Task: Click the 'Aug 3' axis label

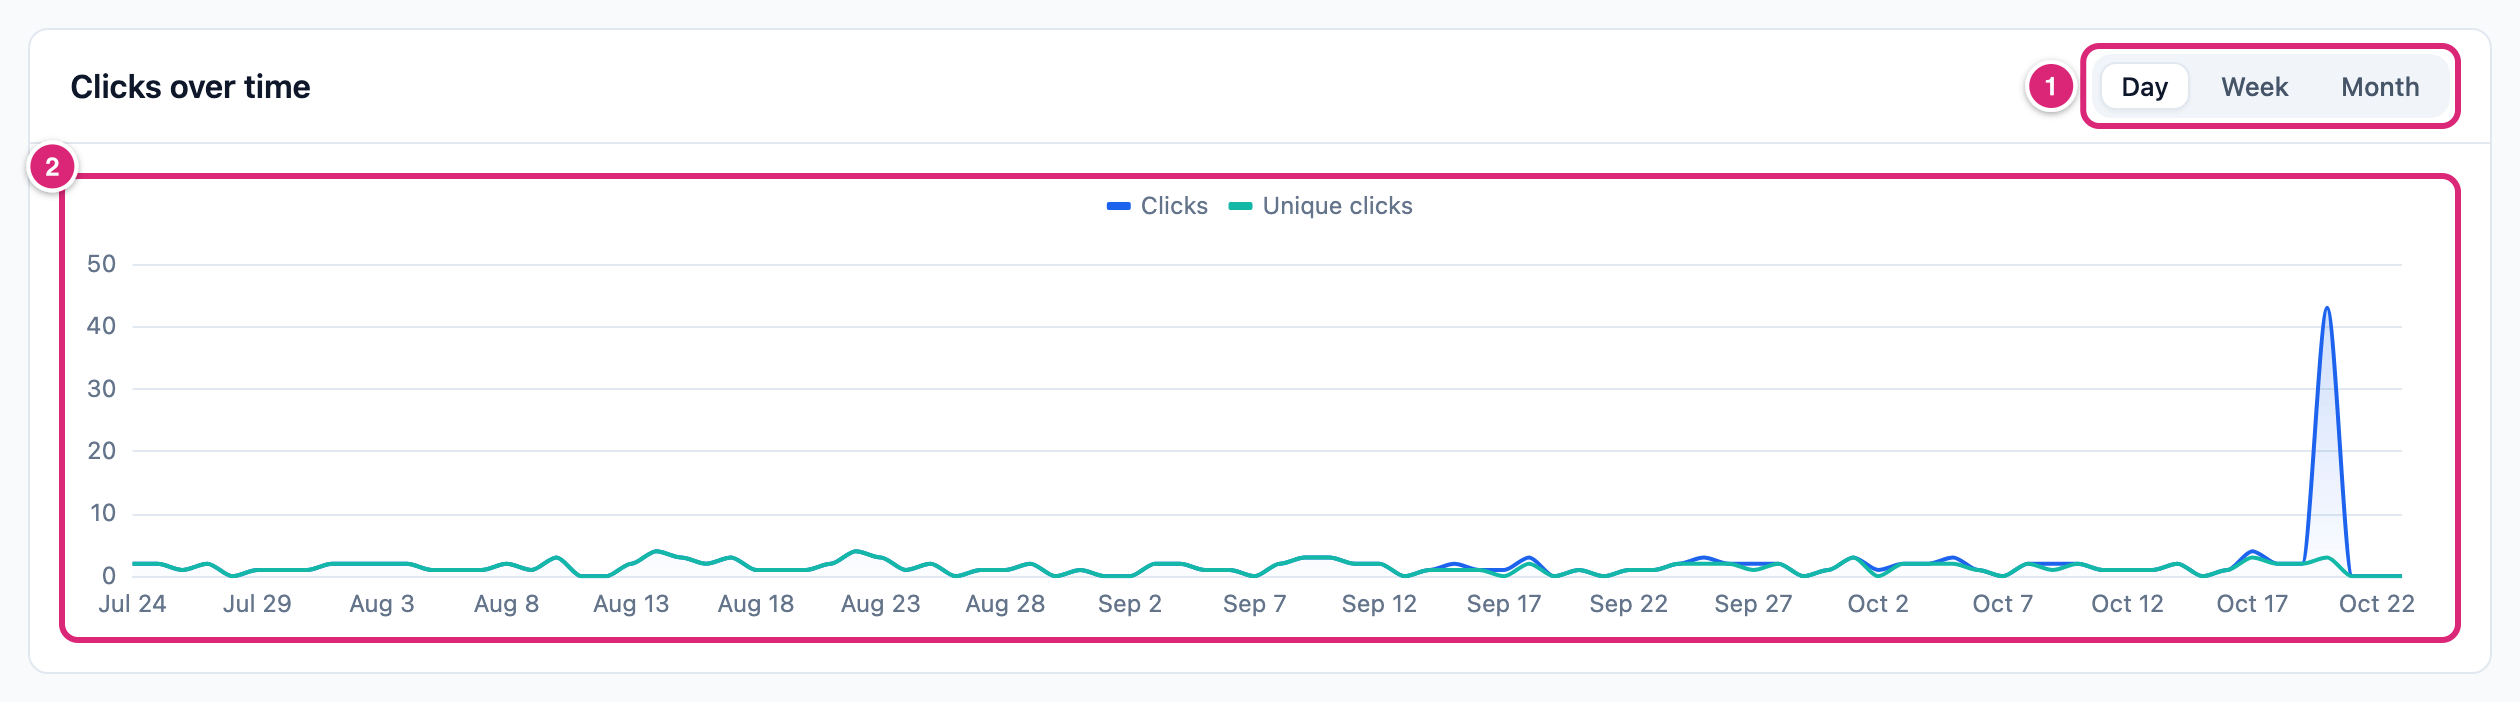Action: point(382,604)
